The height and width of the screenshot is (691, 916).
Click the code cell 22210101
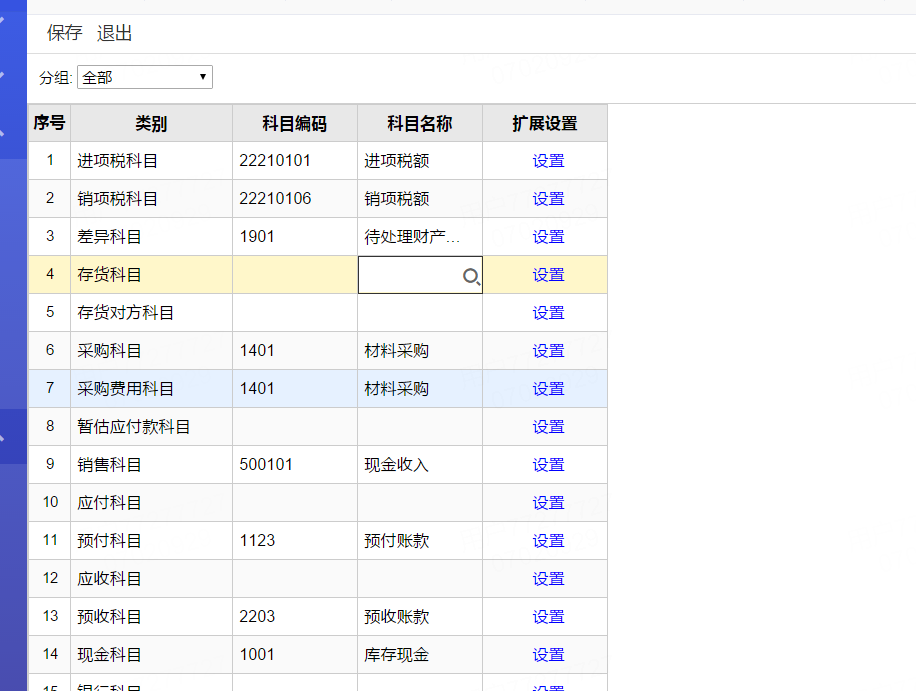click(x=295, y=161)
